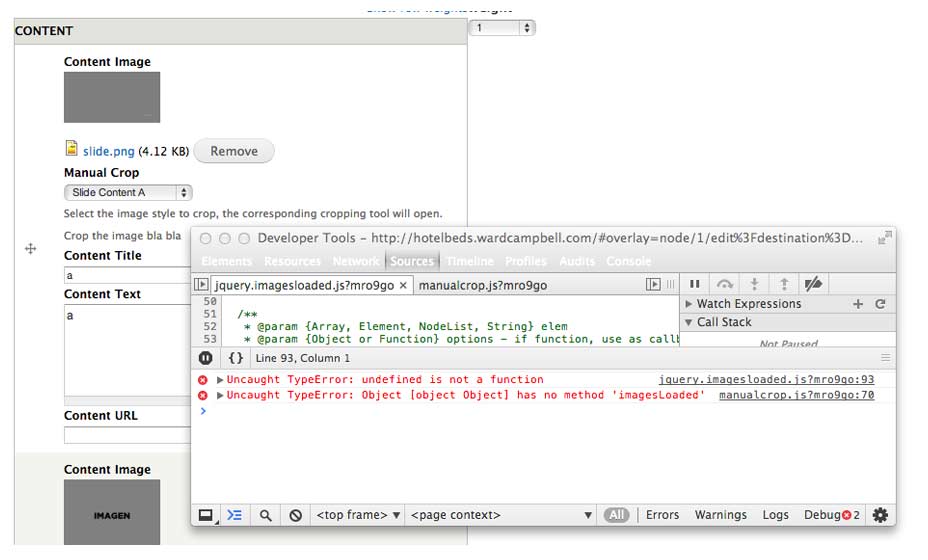
Task: Click the step out of function icon
Action: (x=784, y=284)
